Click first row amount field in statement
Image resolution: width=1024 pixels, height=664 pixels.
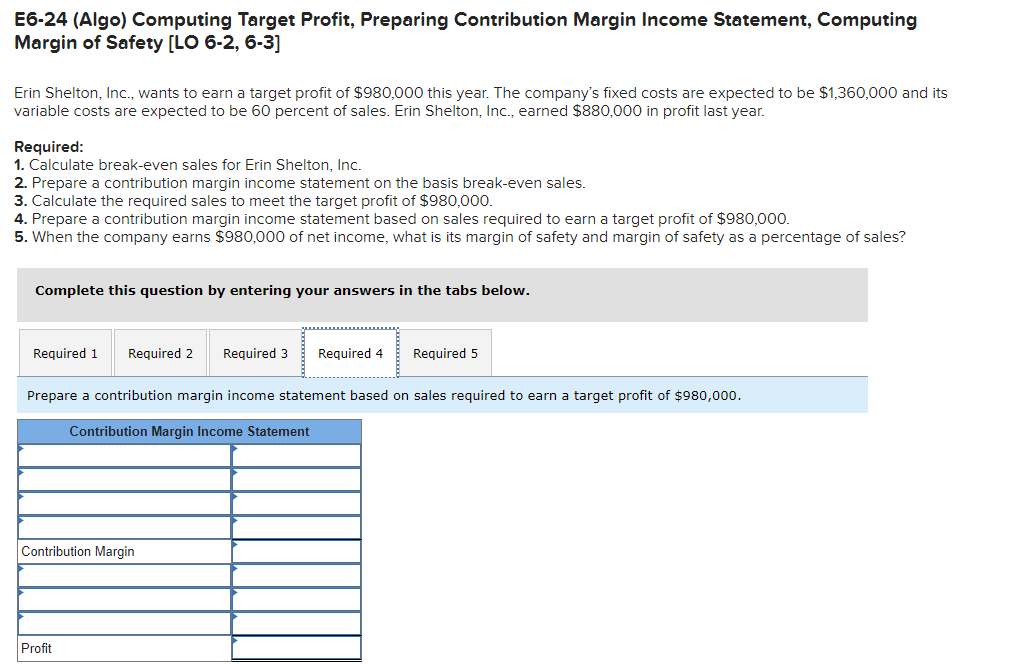tap(296, 456)
